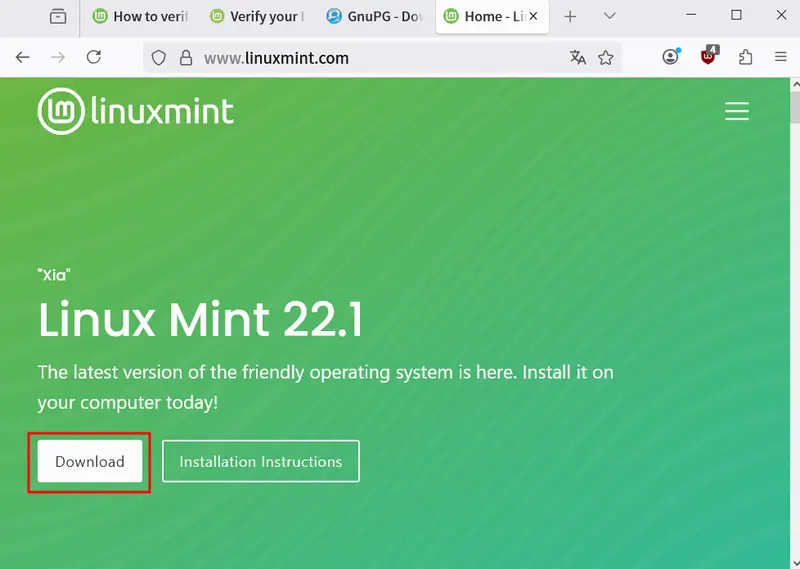Translate this page icon
Screen dimensions: 800x569
578,57
